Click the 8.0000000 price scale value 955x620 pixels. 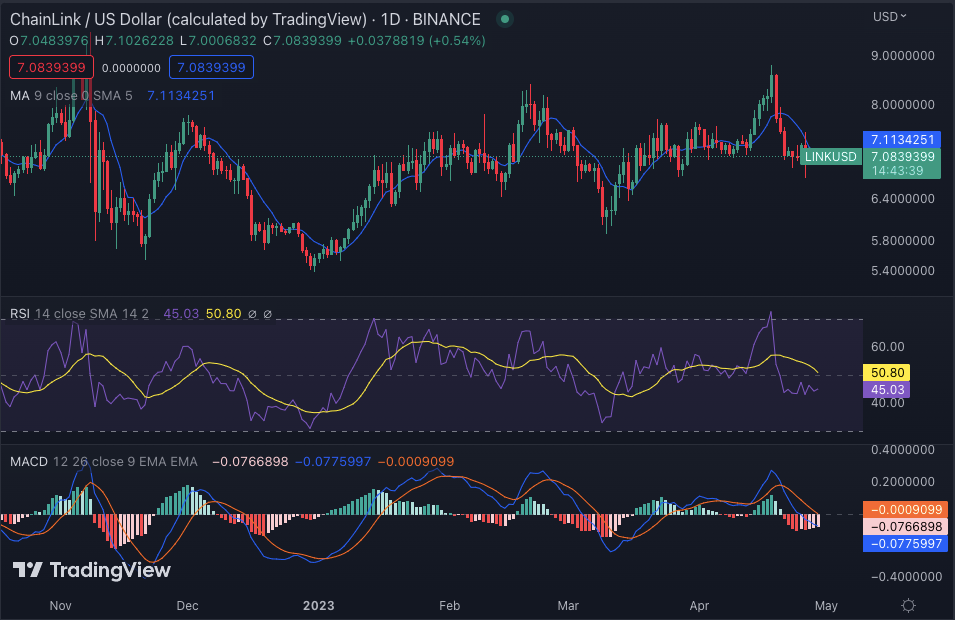(x=903, y=104)
